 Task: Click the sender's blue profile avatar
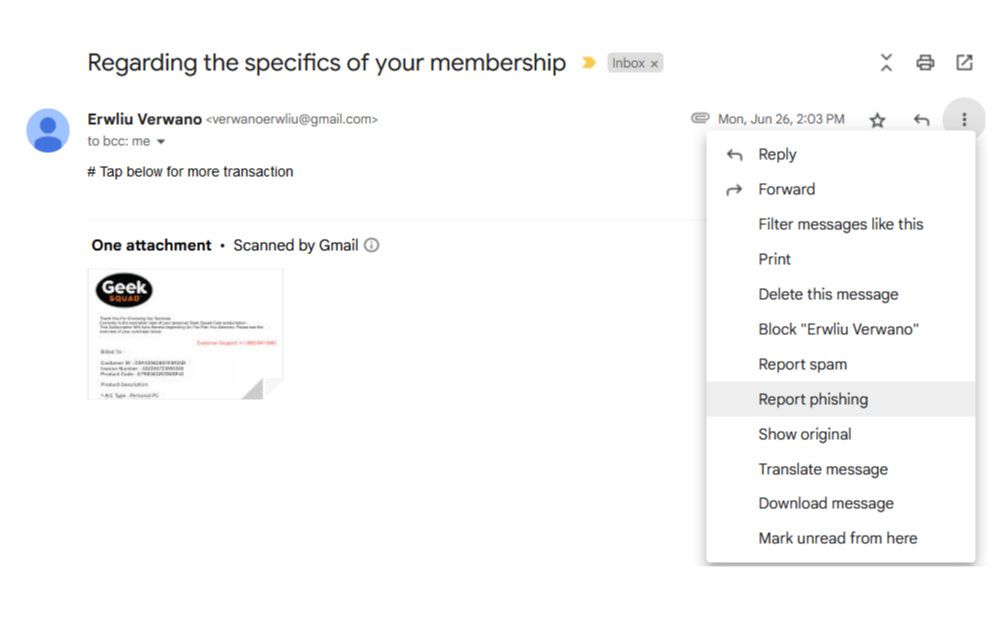click(x=47, y=131)
